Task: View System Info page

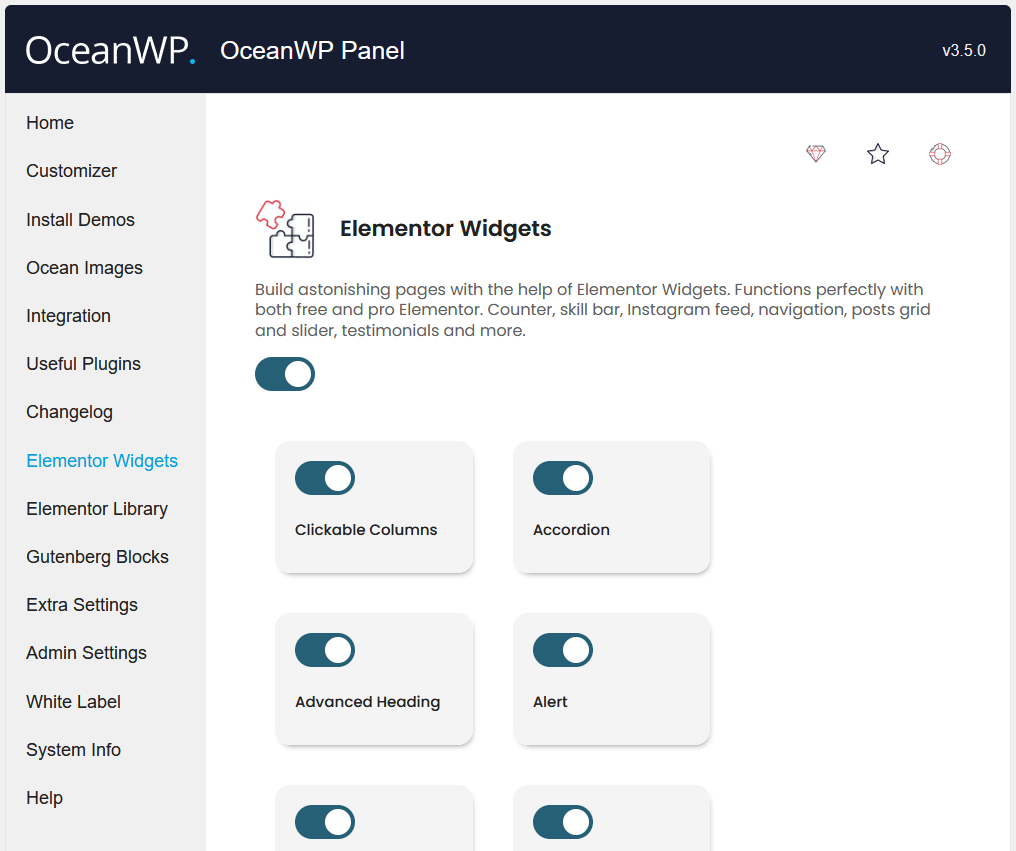Action: tap(73, 750)
